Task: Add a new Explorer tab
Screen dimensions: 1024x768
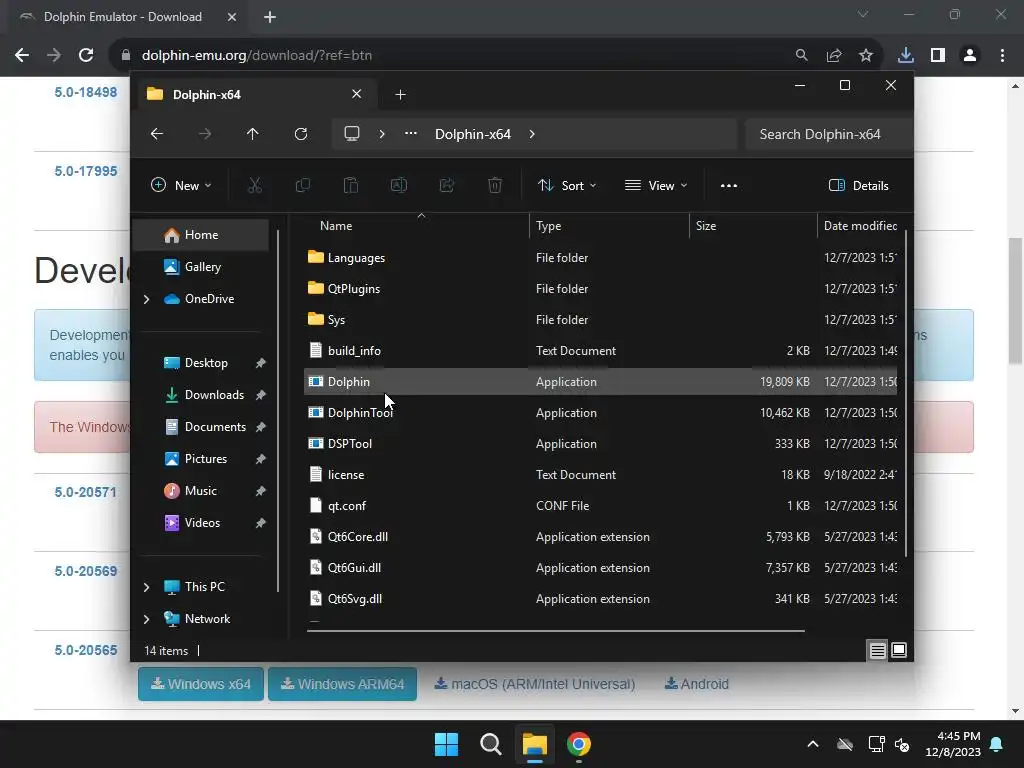Action: click(400, 95)
